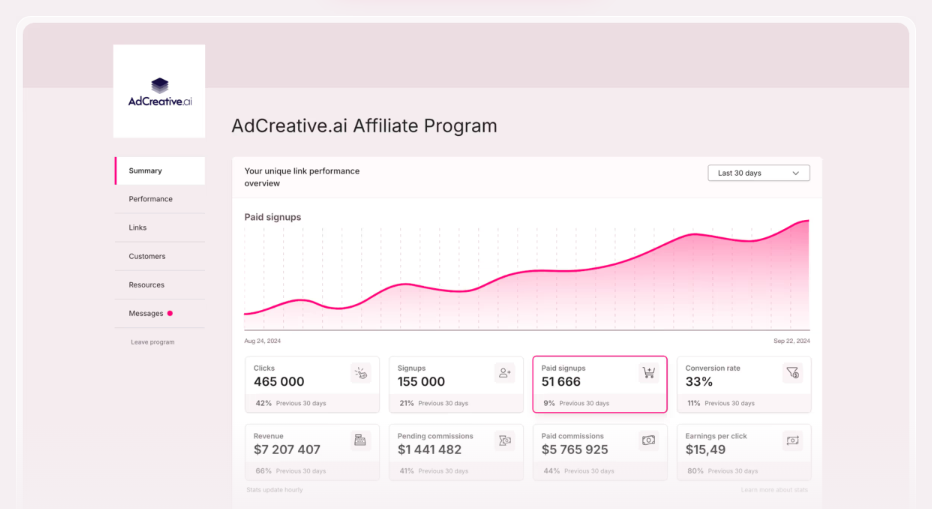Image resolution: width=932 pixels, height=509 pixels.
Task: Select the Paid commissions $5 765 925 card
Action: point(600,452)
